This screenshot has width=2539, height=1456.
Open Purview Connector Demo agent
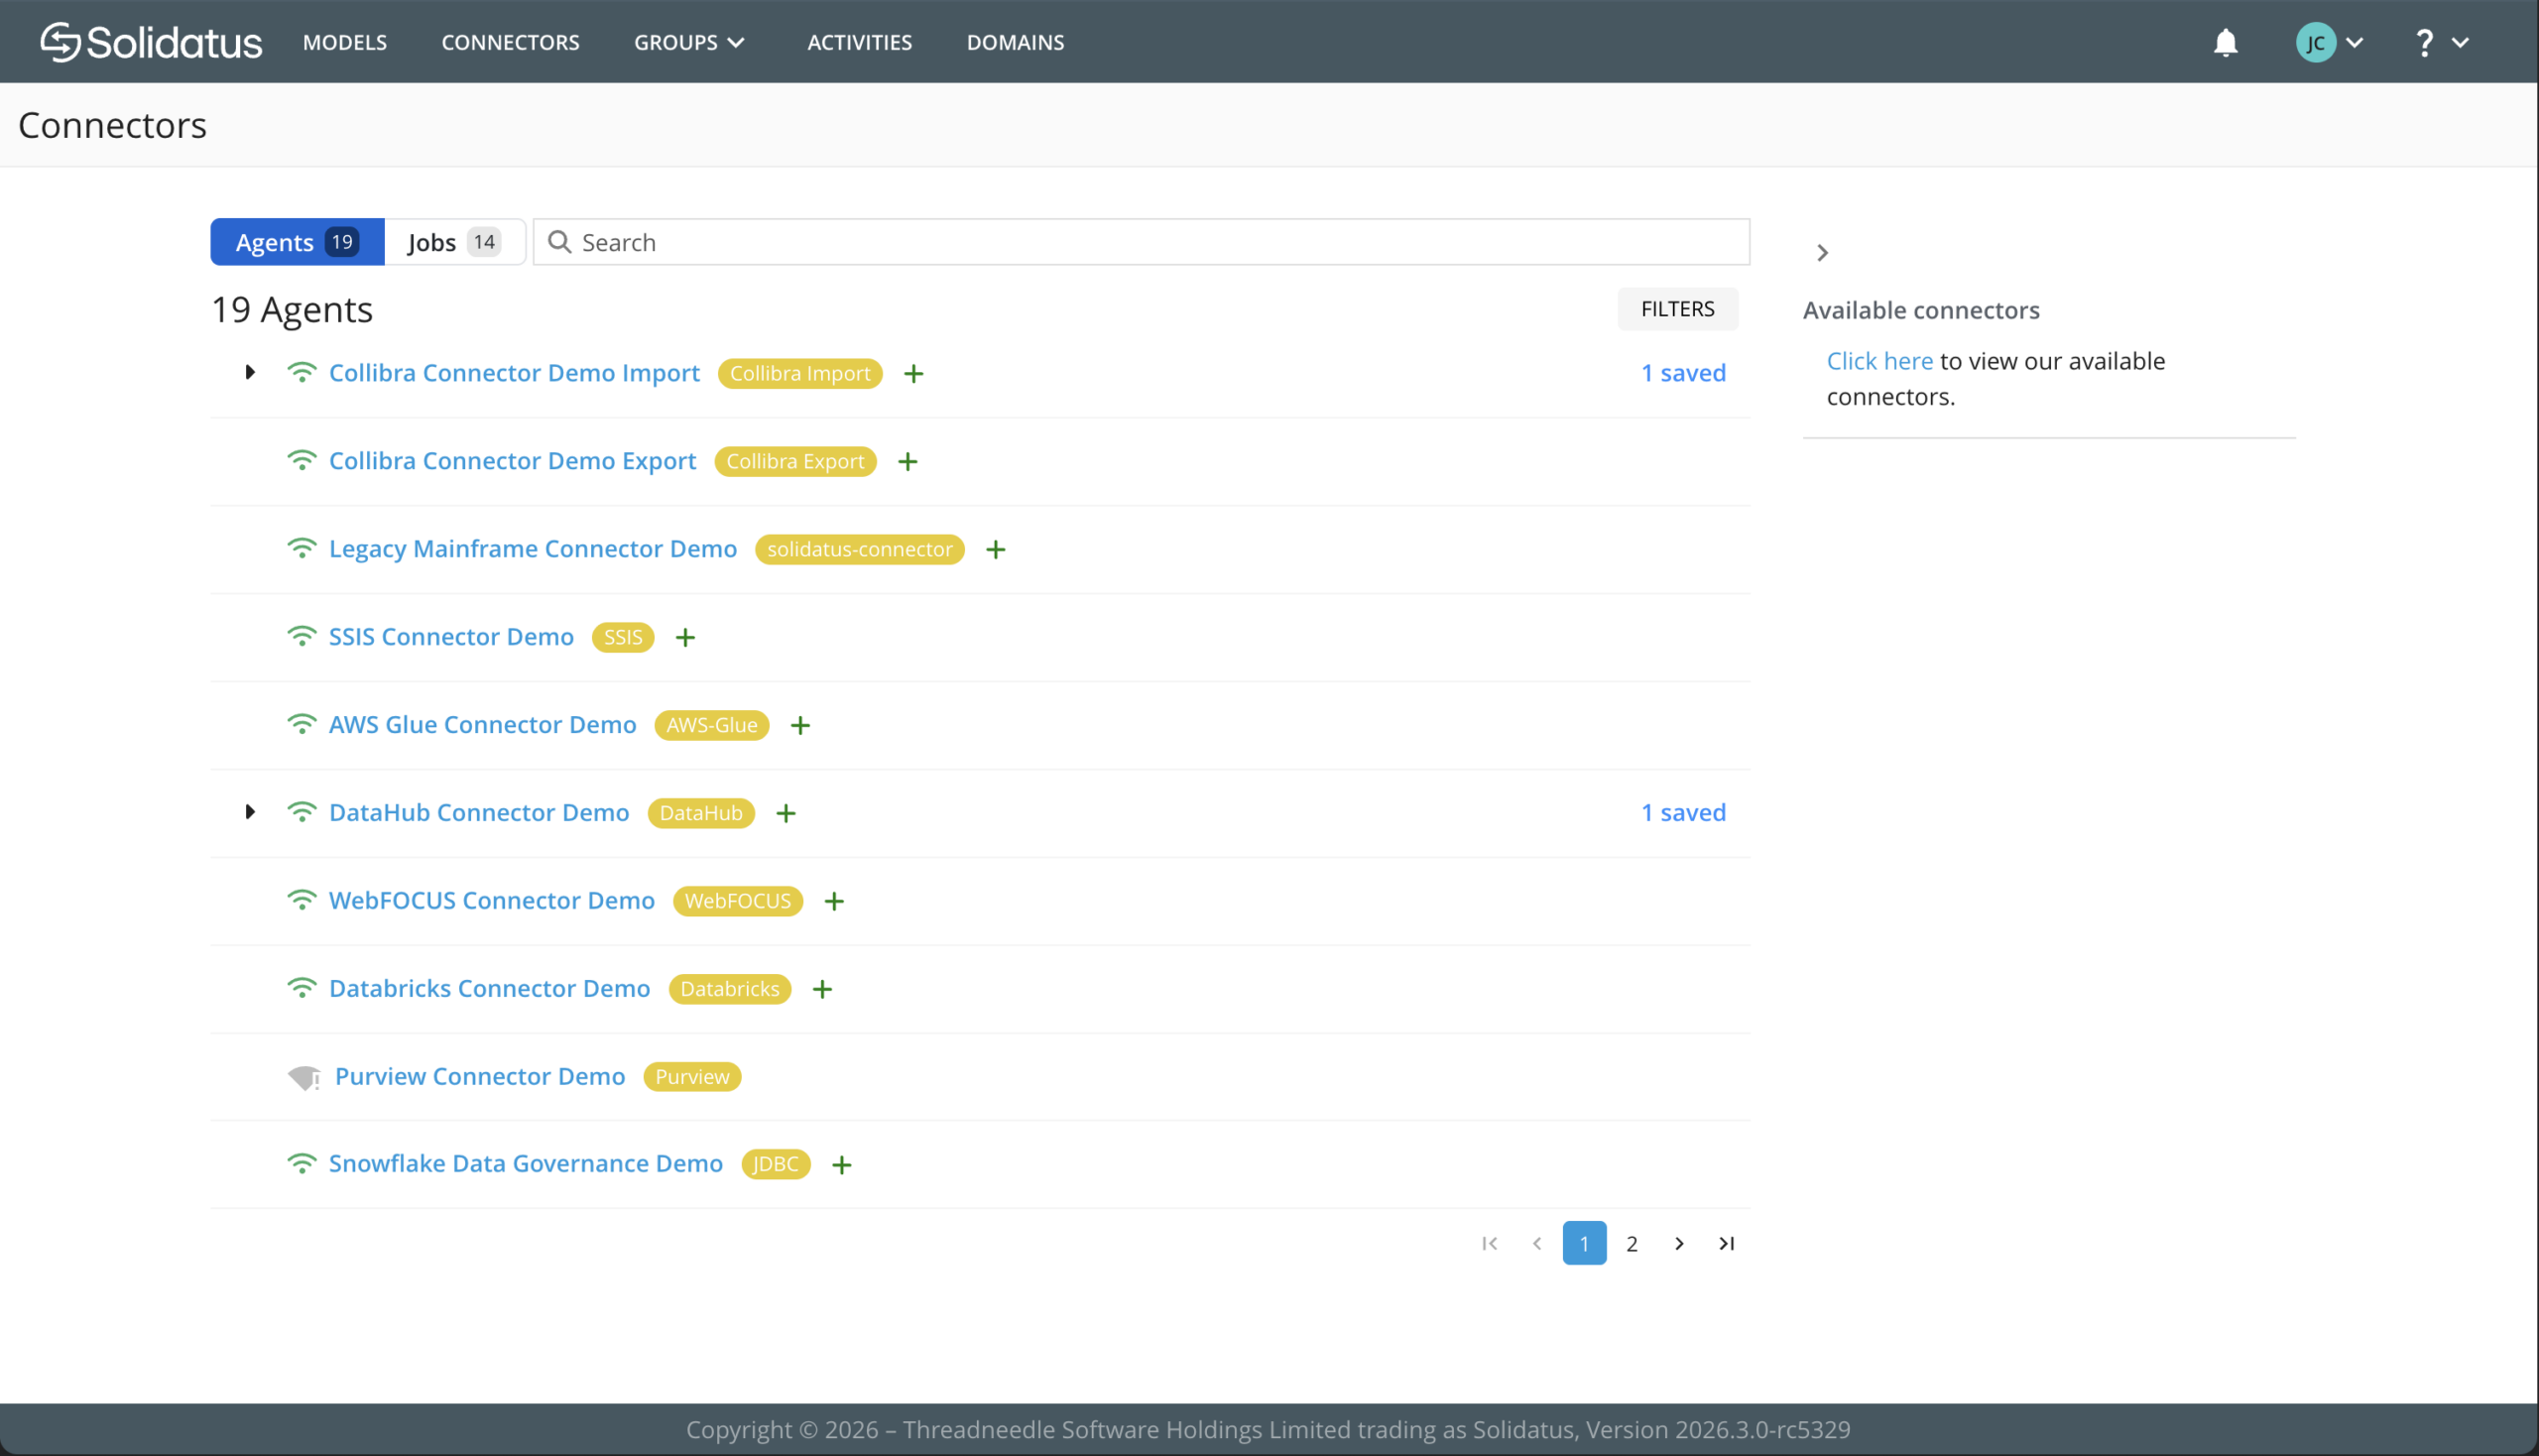(x=480, y=1077)
